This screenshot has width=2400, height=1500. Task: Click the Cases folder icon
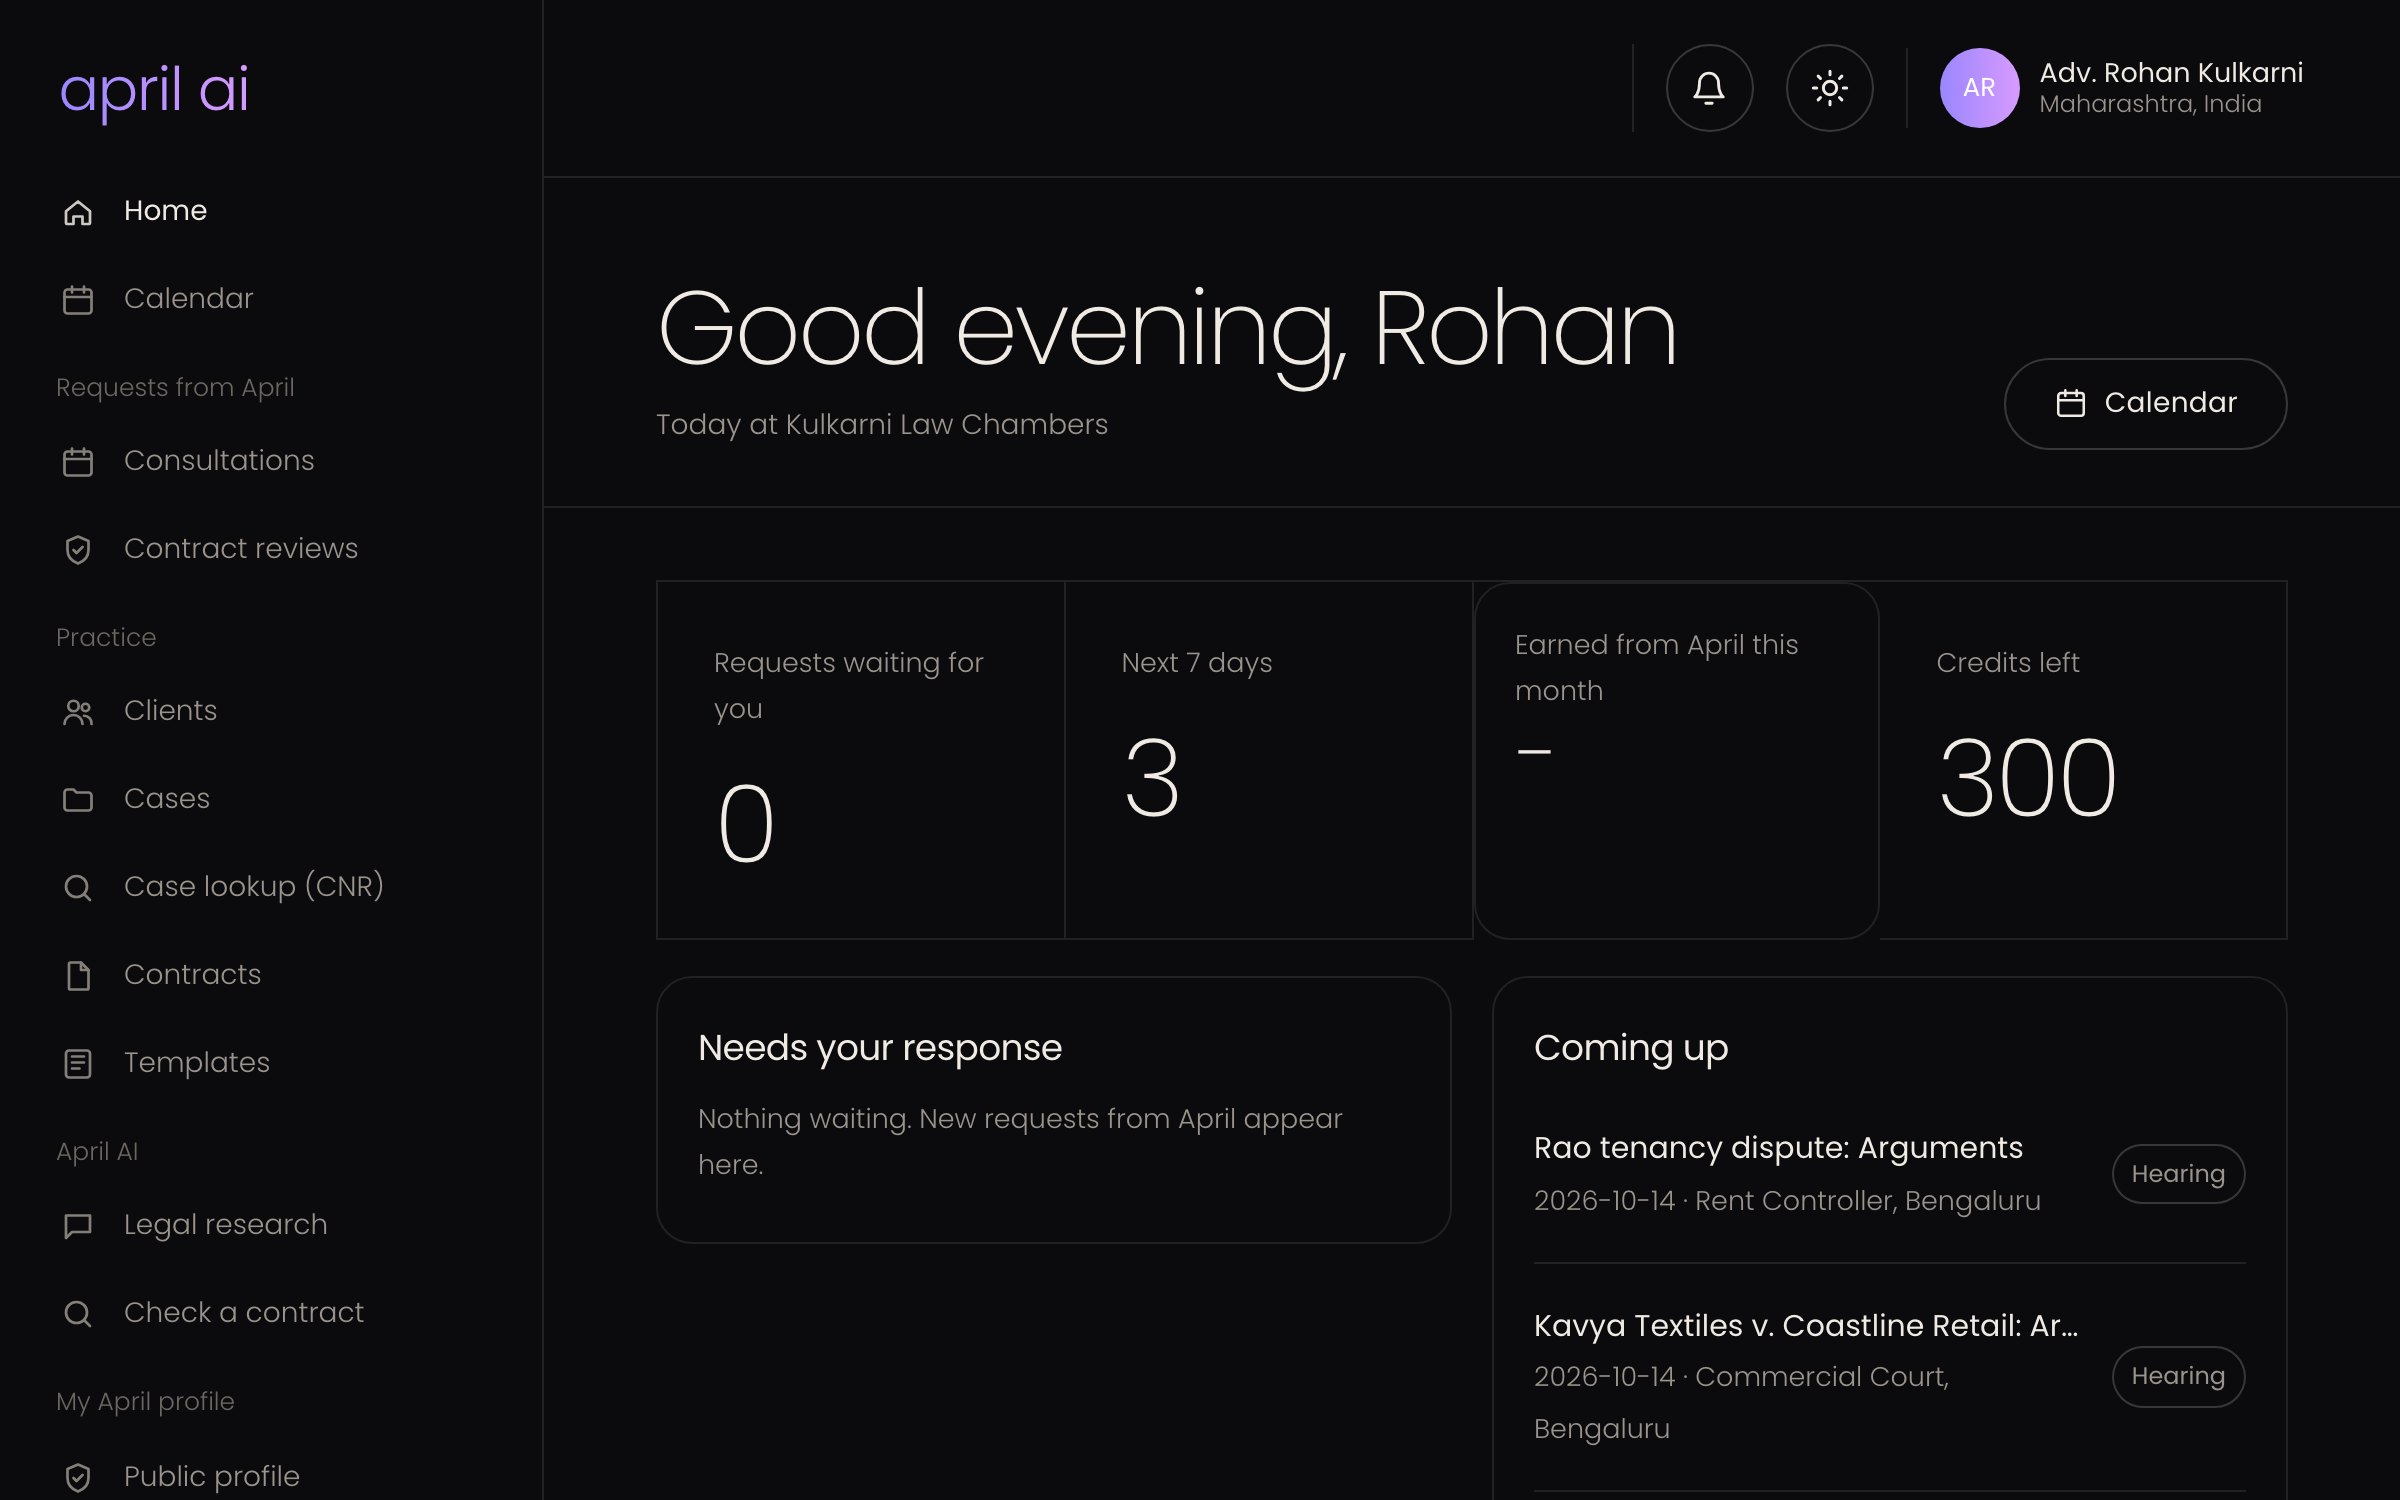78,800
